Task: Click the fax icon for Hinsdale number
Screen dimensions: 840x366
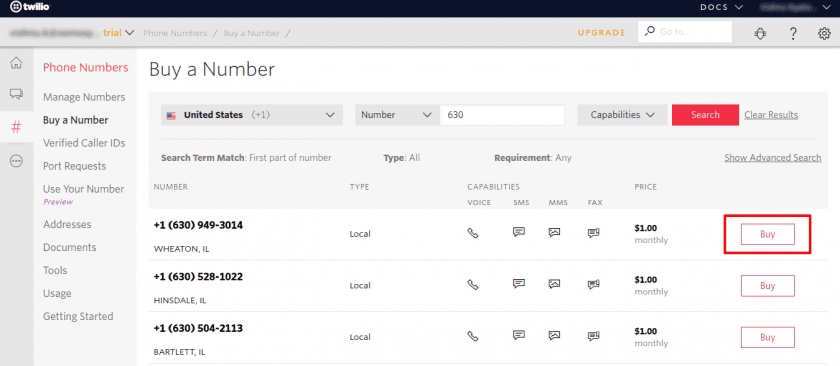Action: point(593,285)
